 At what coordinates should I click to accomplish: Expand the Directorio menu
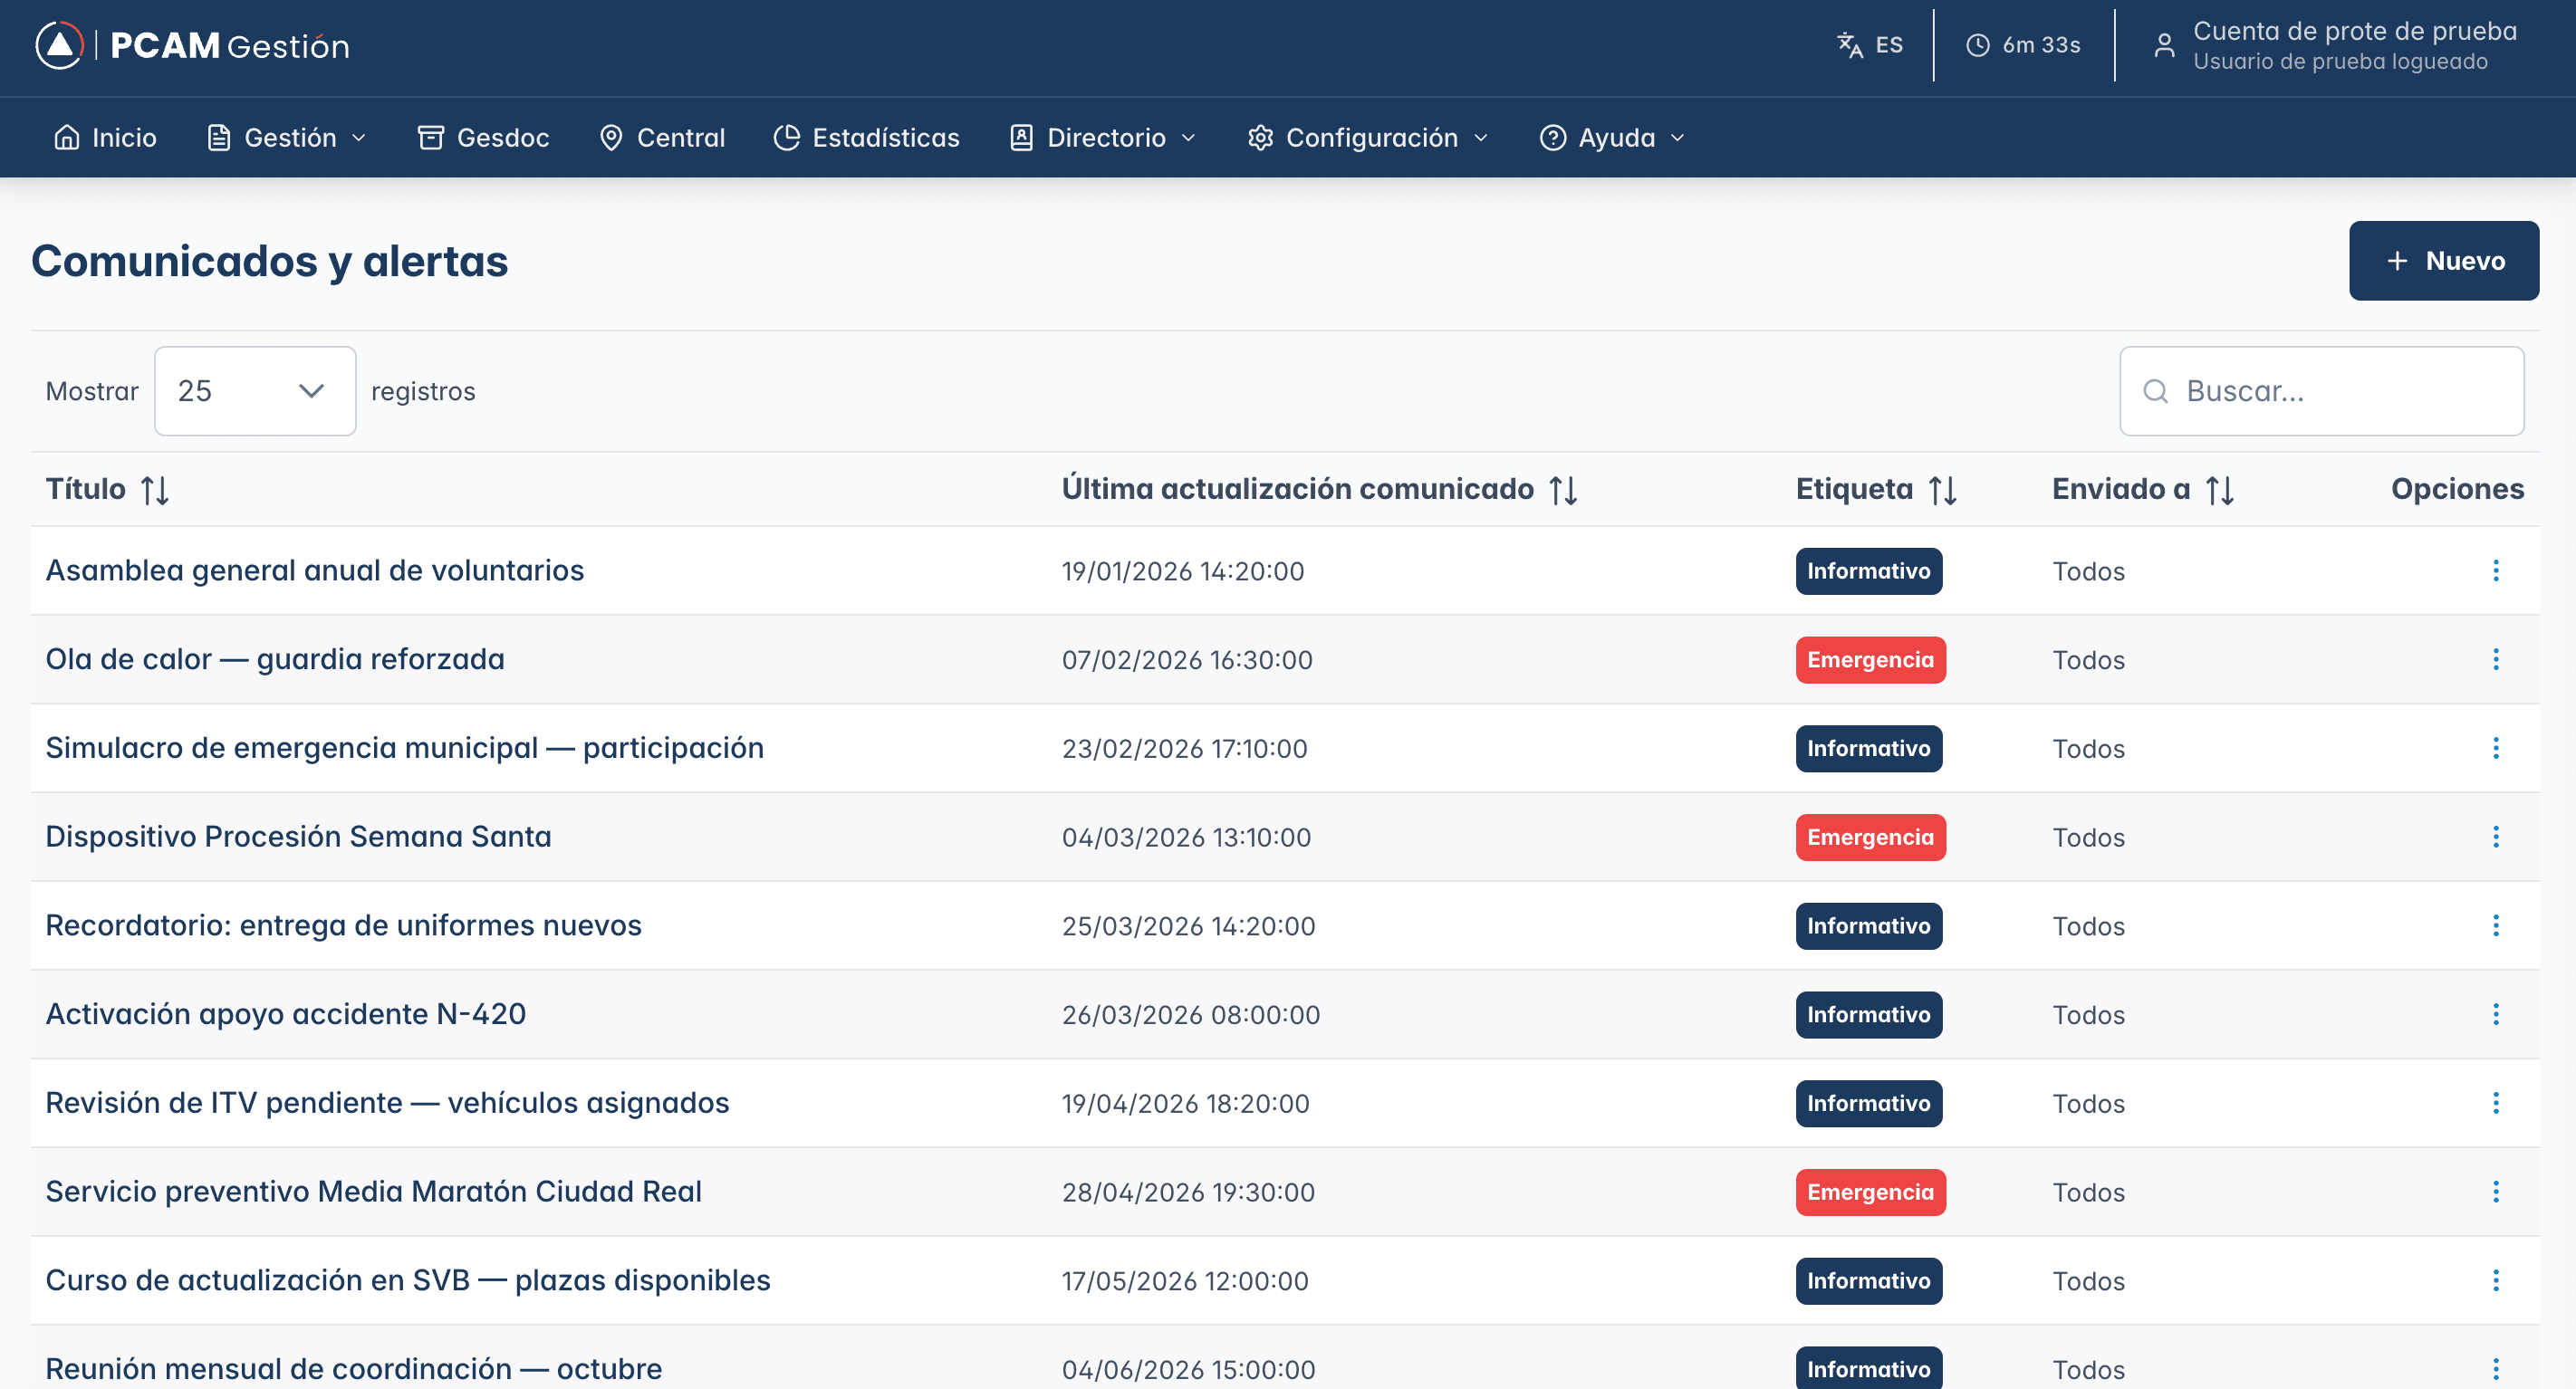(x=1103, y=138)
